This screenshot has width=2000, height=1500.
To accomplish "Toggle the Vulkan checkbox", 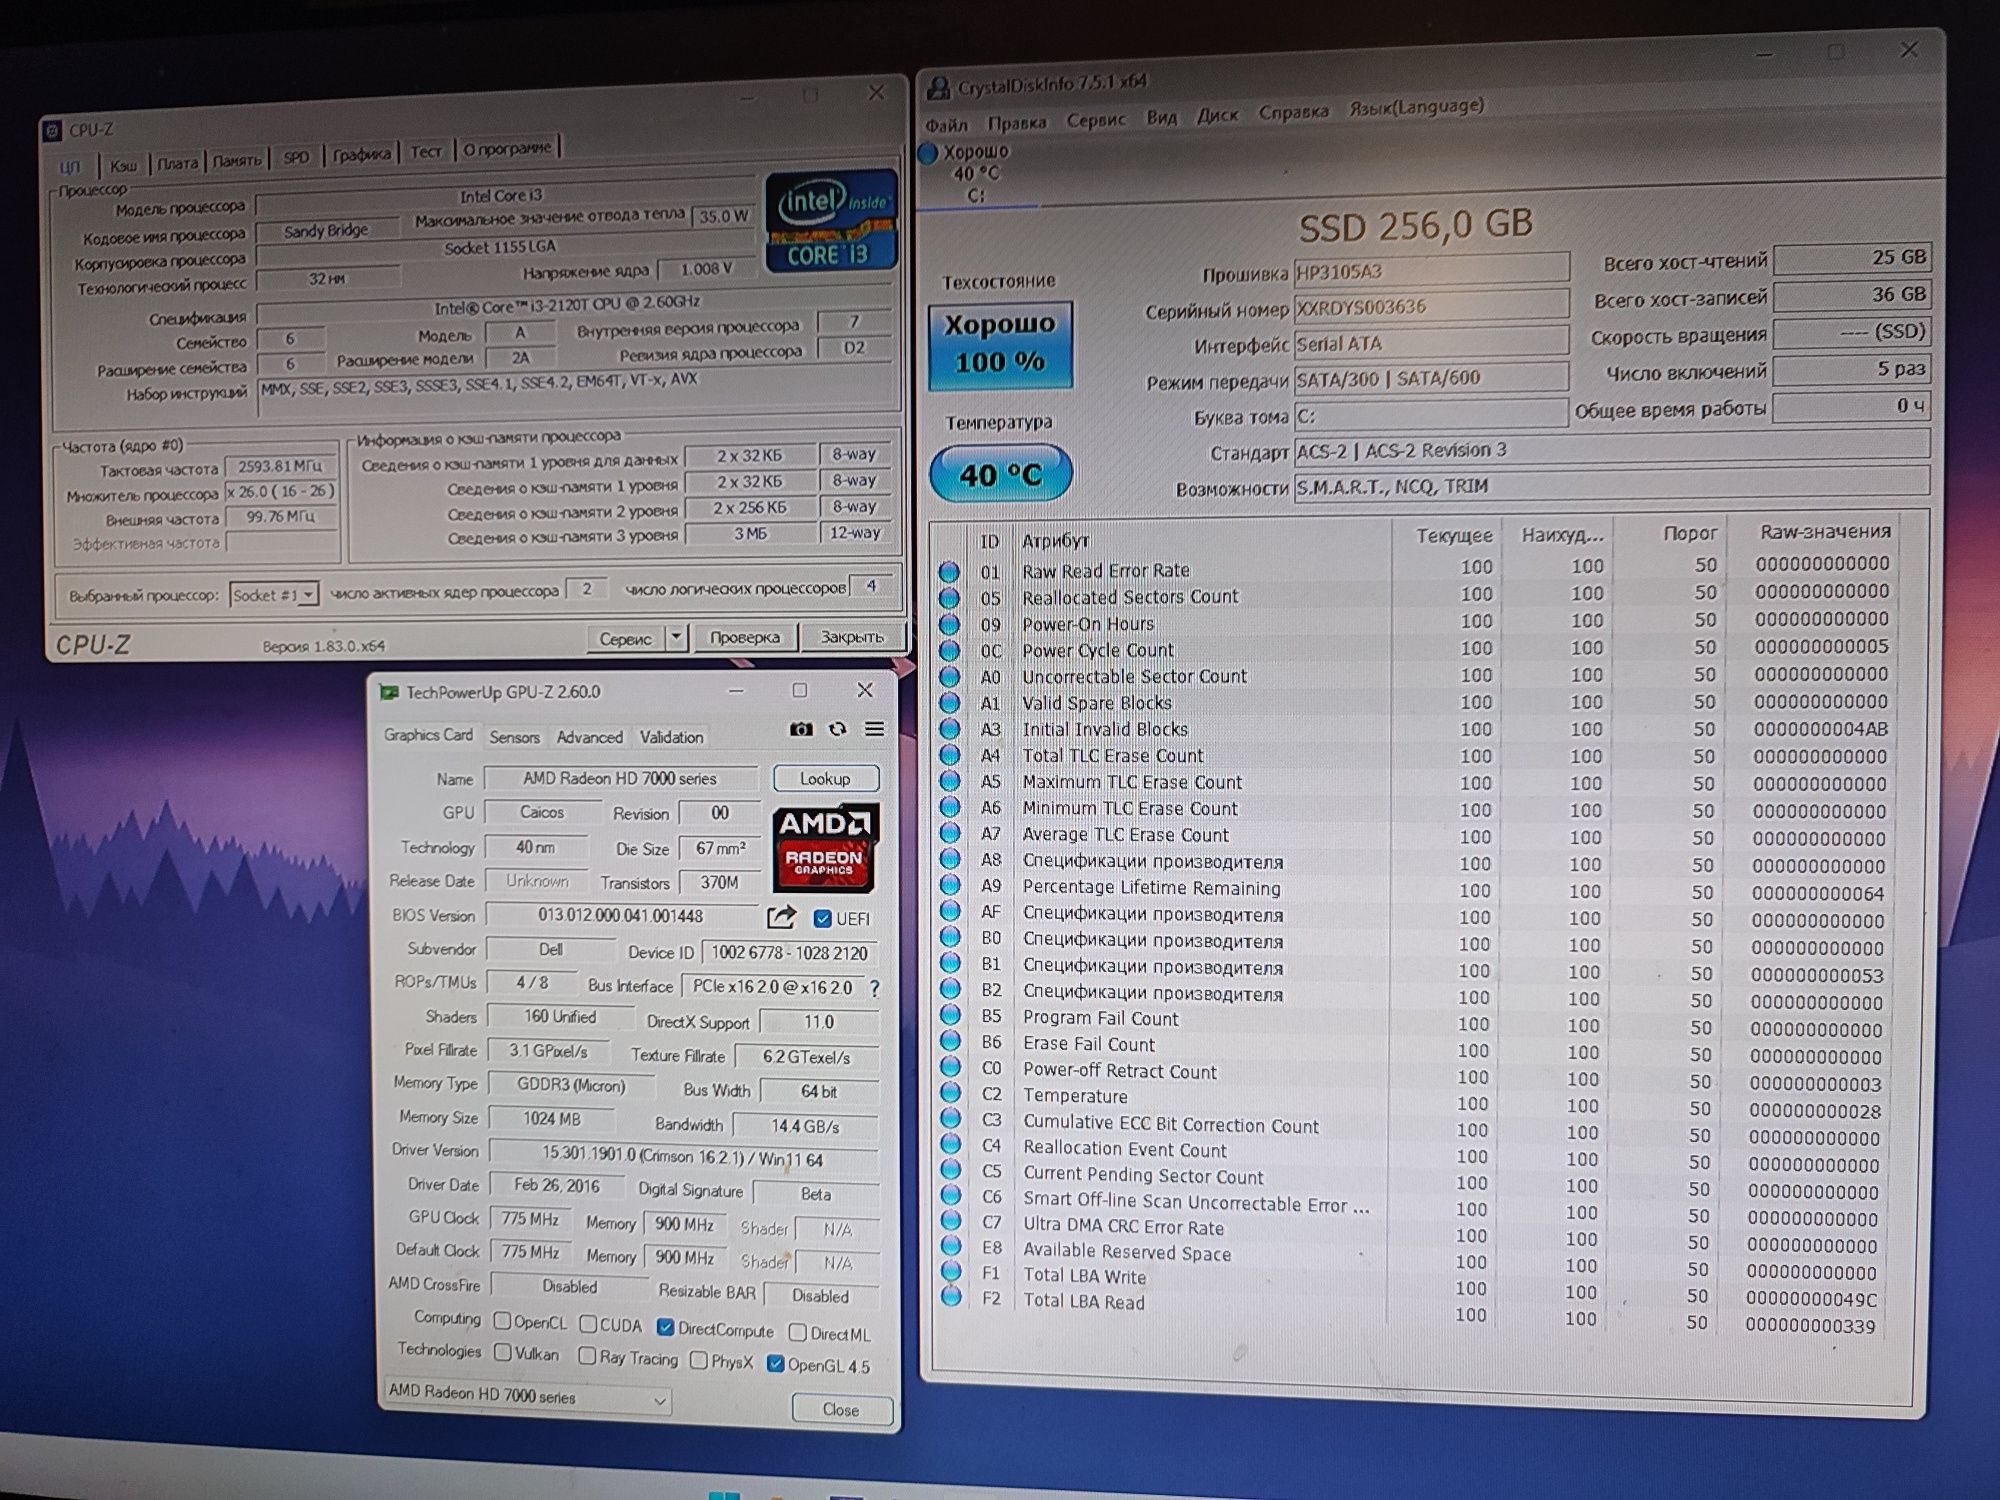I will pyautogui.click(x=502, y=1352).
